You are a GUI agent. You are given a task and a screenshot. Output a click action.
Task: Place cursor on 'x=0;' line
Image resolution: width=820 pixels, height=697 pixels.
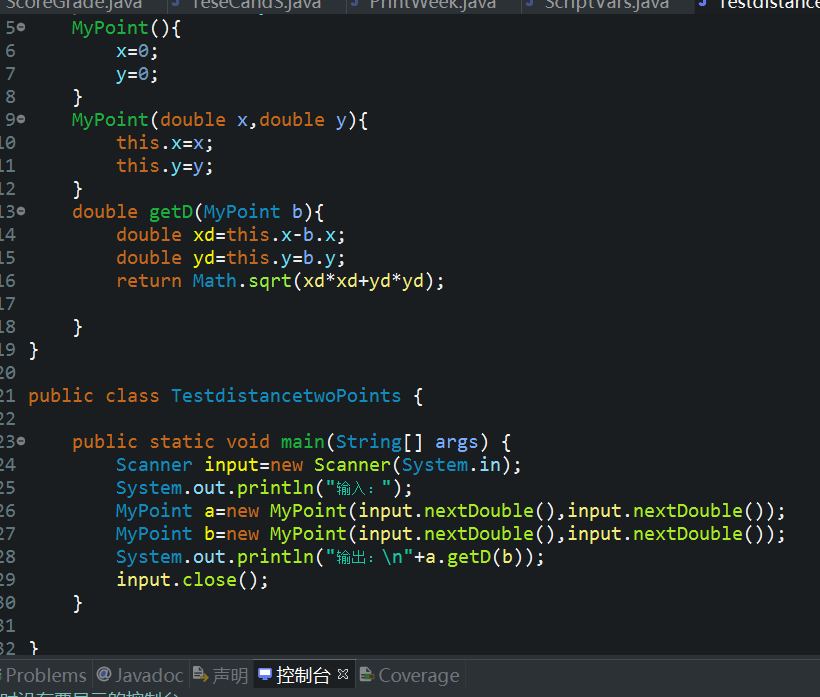[137, 51]
